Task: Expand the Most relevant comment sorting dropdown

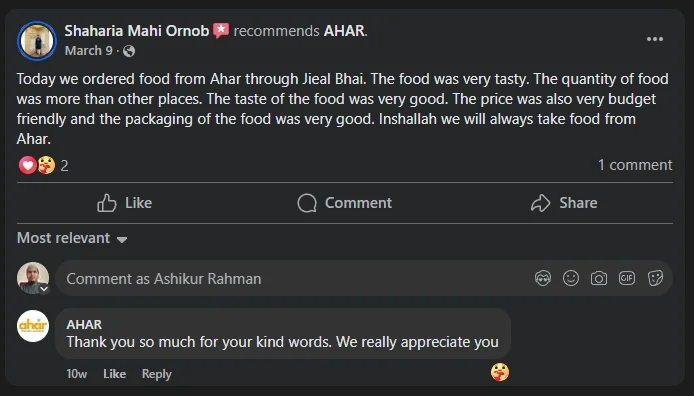Action: [72, 238]
